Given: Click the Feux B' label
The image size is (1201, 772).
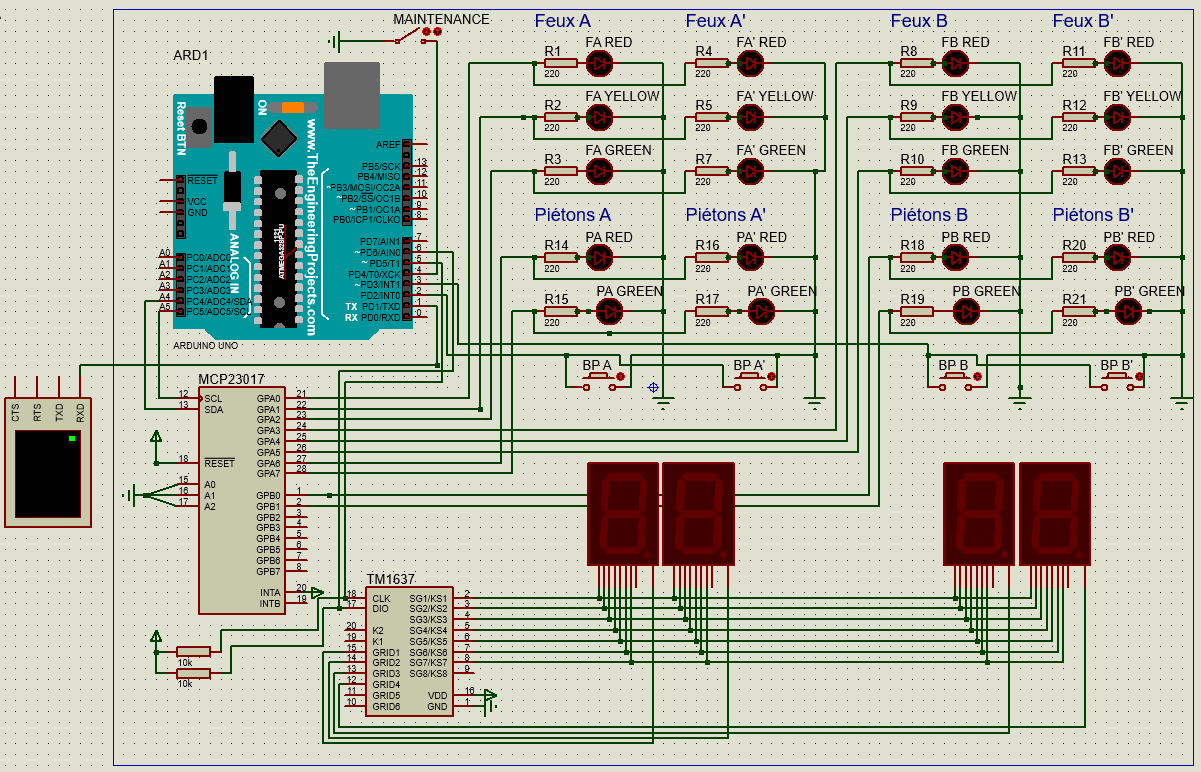Looking at the screenshot, I should click(x=1083, y=20).
